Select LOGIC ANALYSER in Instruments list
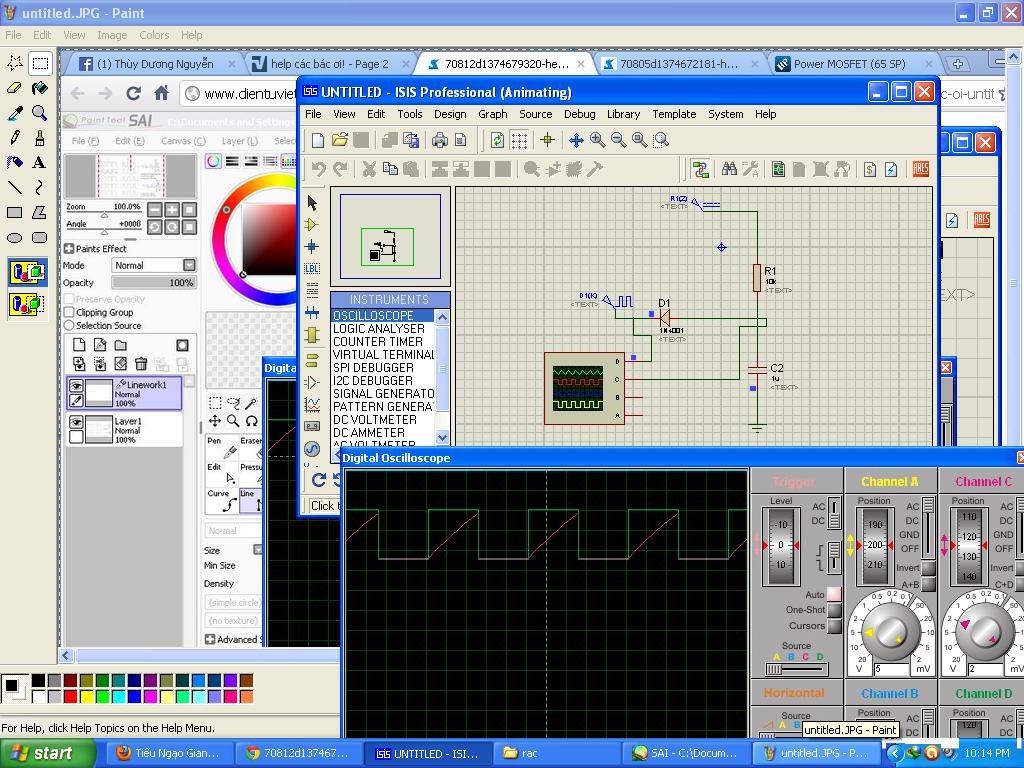This screenshot has width=1024, height=768. (379, 328)
